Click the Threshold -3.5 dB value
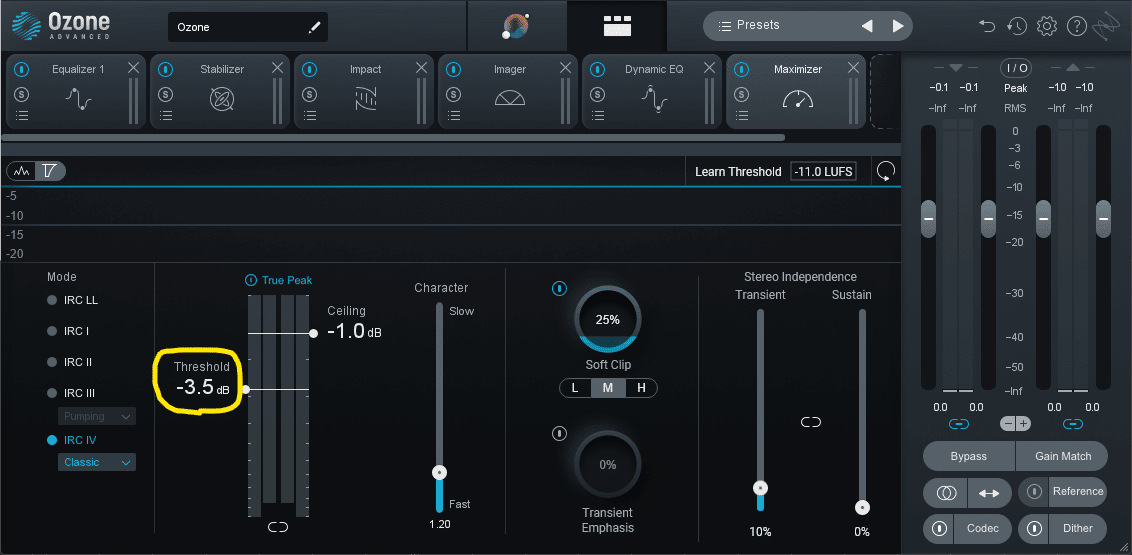 click(x=202, y=387)
